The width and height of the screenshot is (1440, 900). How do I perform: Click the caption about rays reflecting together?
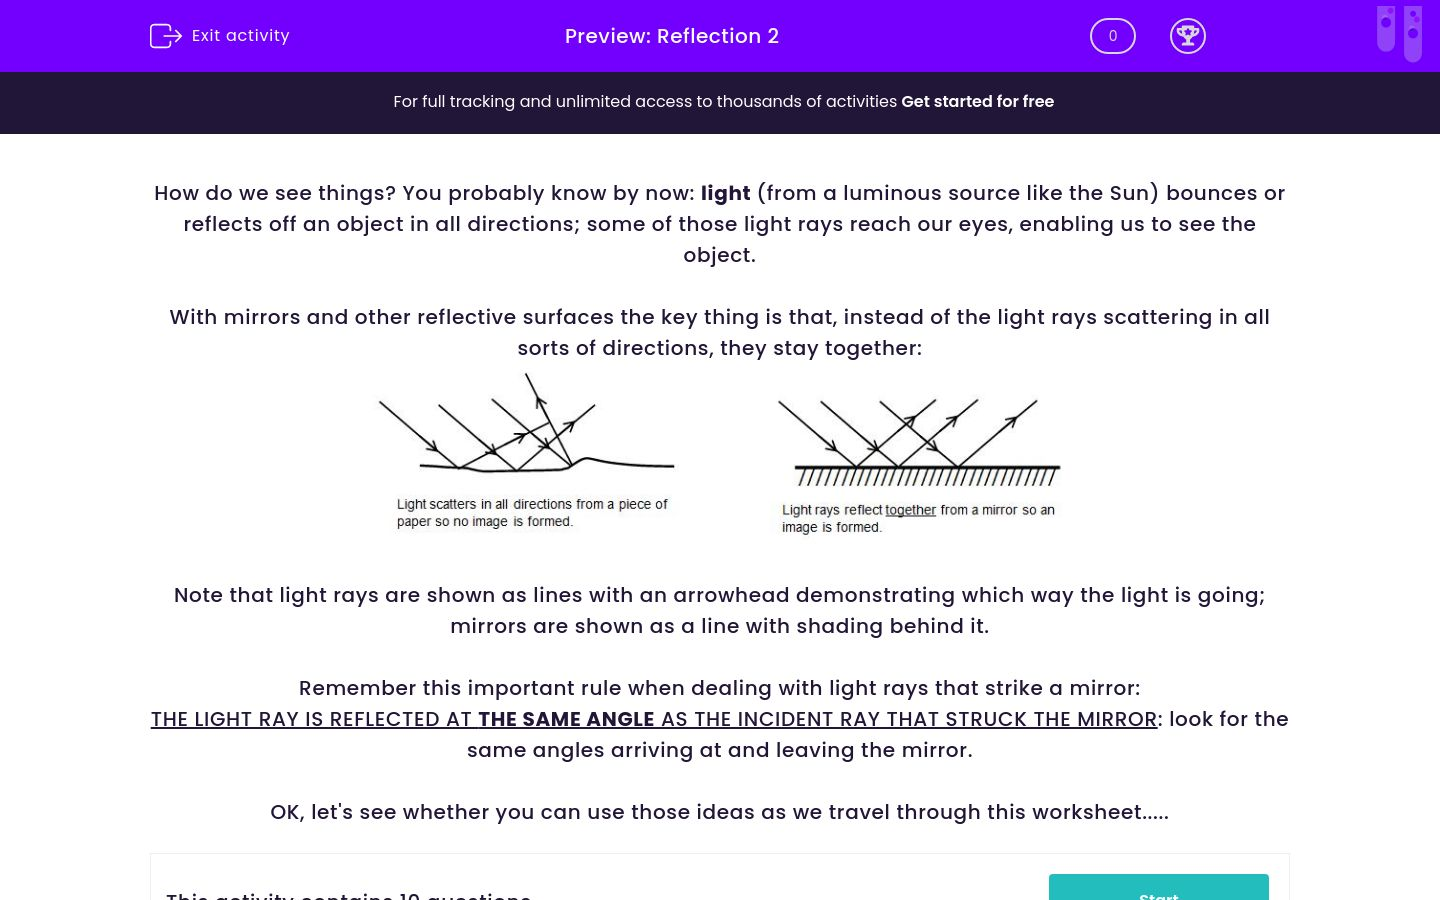pyautogui.click(x=917, y=518)
